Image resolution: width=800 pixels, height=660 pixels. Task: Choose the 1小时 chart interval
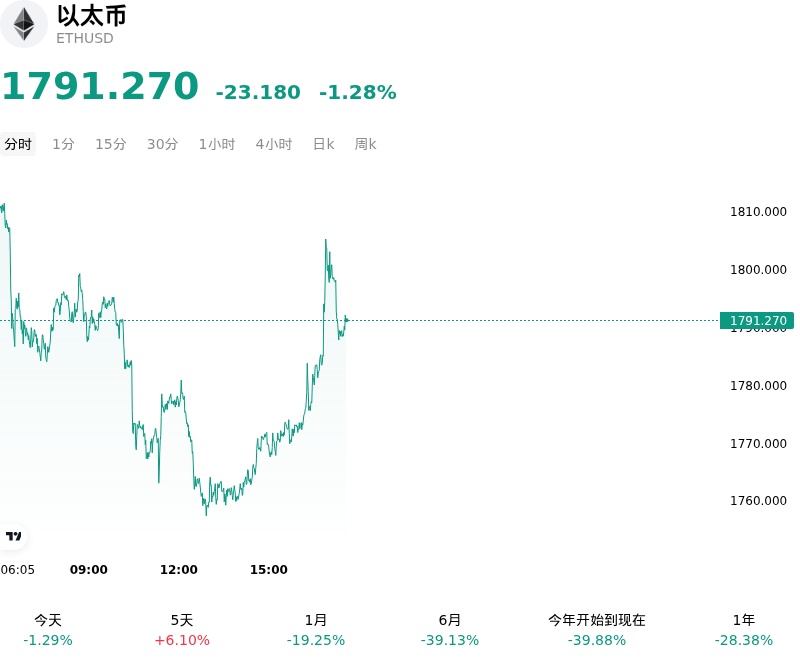pyautogui.click(x=217, y=144)
